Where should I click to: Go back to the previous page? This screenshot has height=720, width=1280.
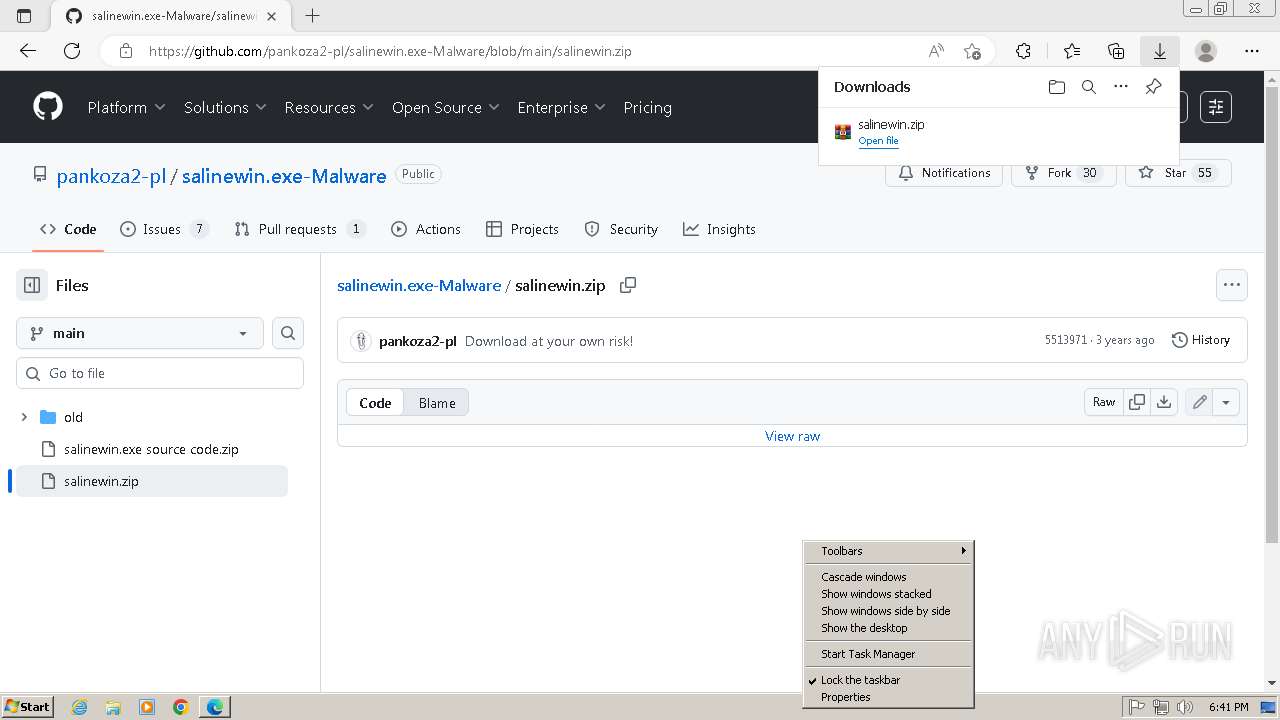click(28, 51)
